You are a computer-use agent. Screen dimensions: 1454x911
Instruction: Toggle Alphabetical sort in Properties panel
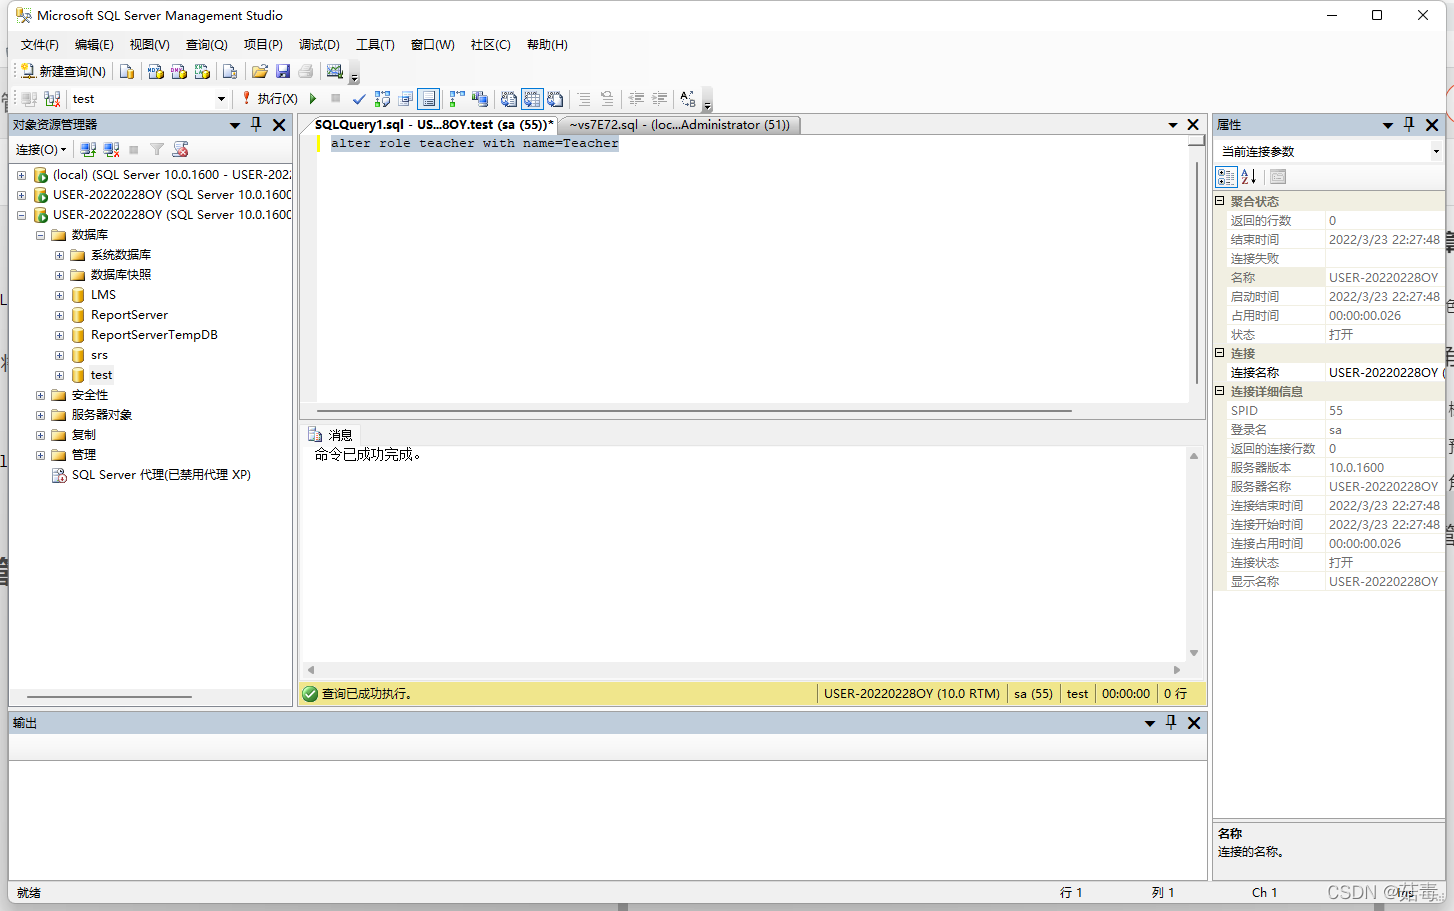point(1249,177)
